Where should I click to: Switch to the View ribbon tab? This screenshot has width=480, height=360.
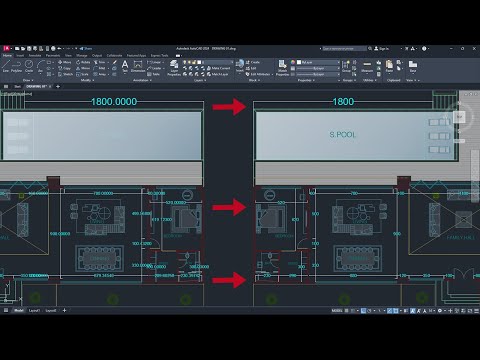[68, 55]
